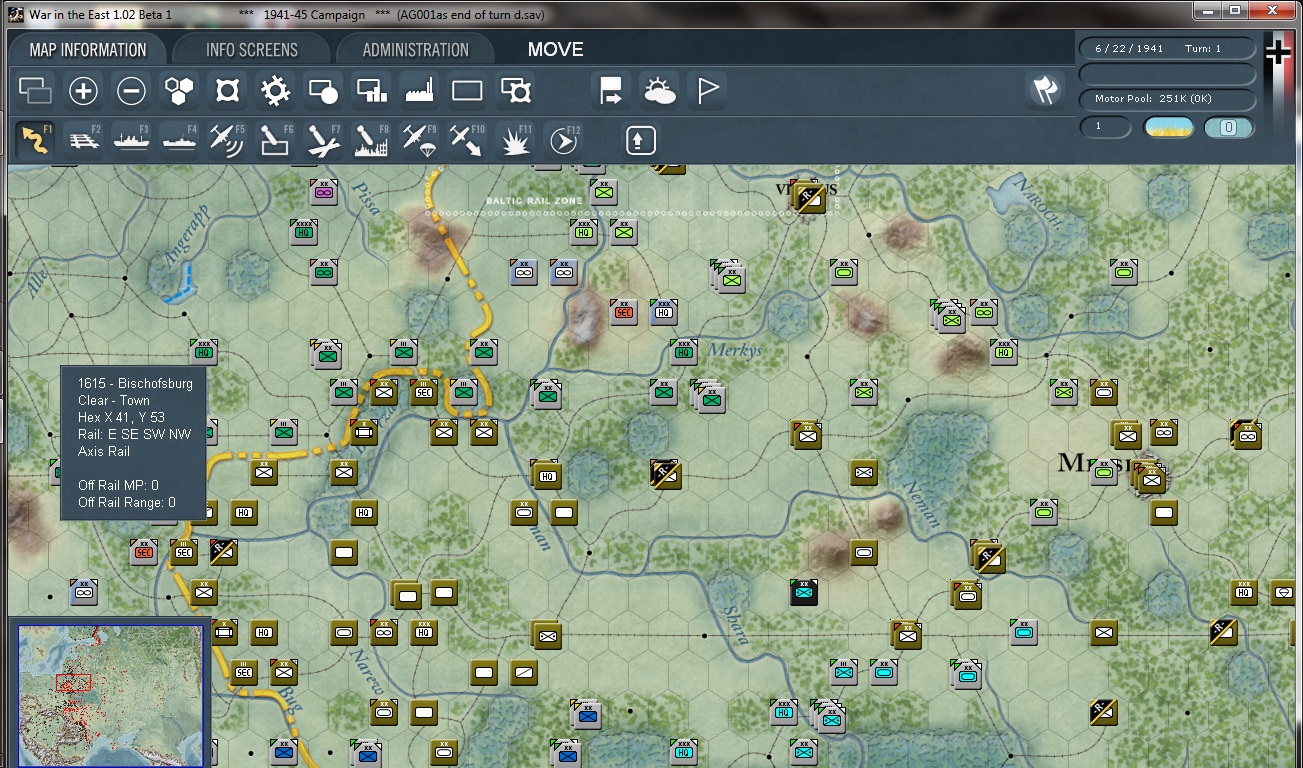Select the F1 move mode
This screenshot has width=1303, height=768.
[35, 140]
